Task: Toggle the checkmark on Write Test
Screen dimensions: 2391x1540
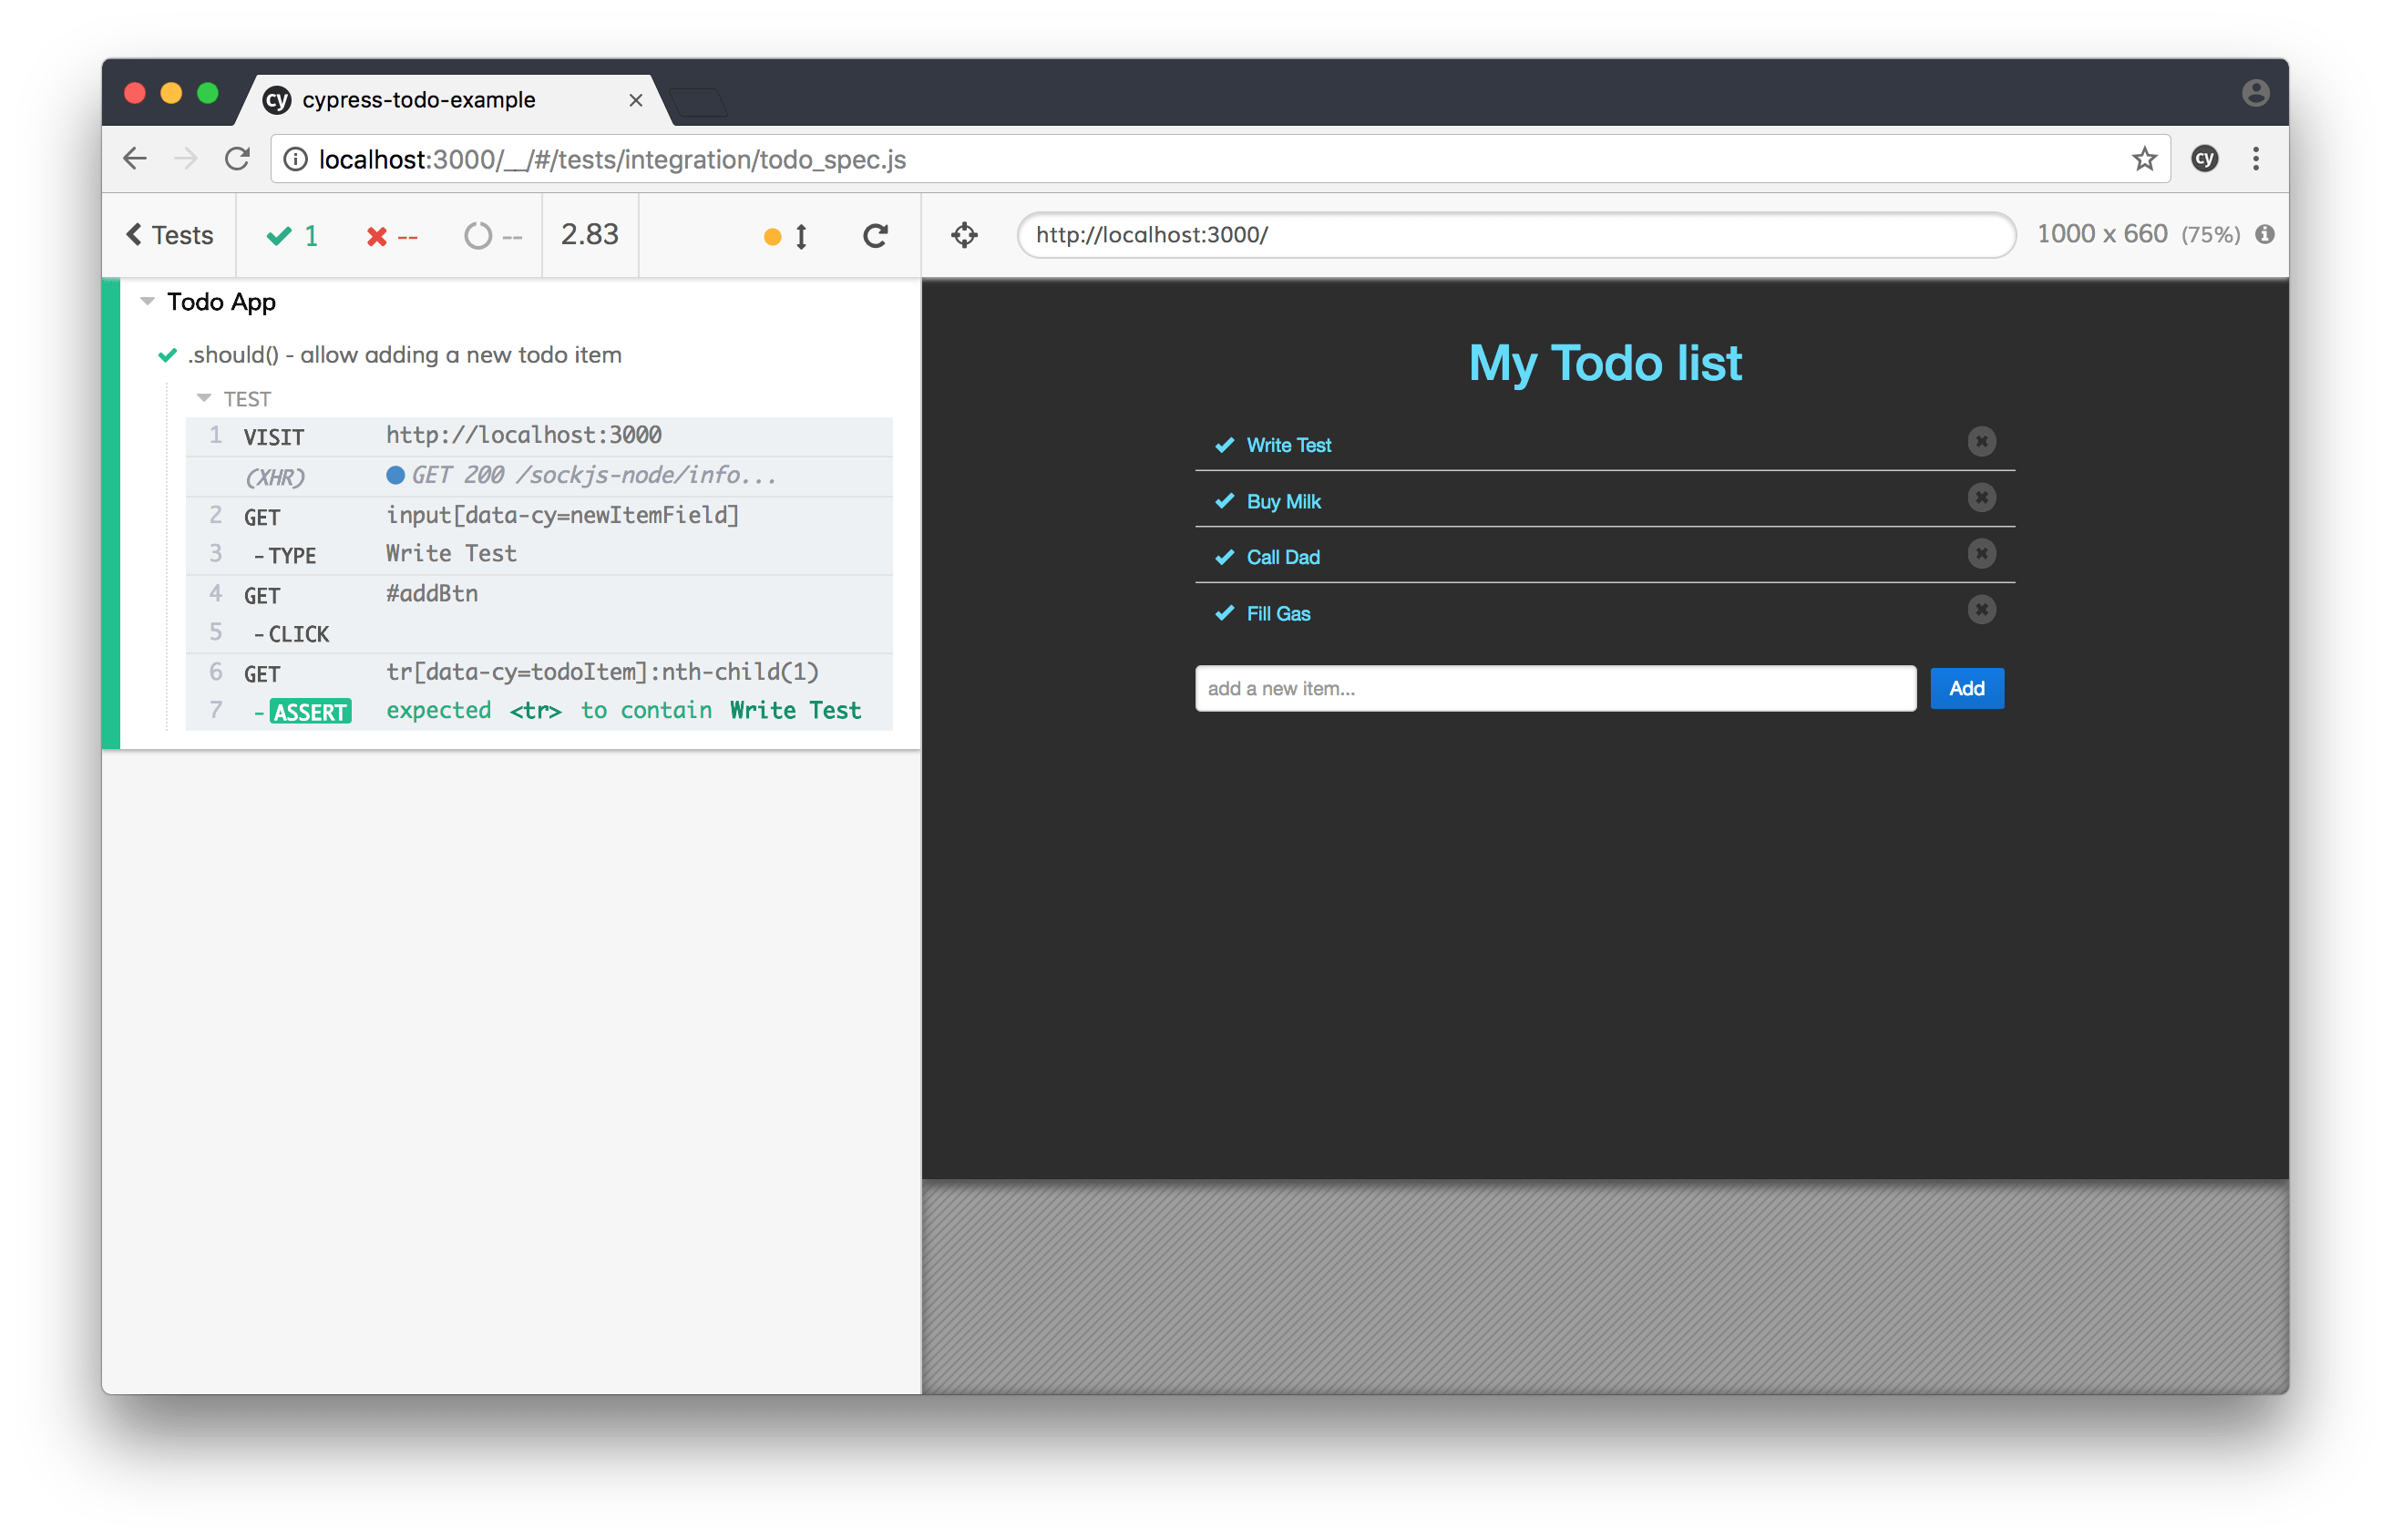Action: pos(1224,444)
